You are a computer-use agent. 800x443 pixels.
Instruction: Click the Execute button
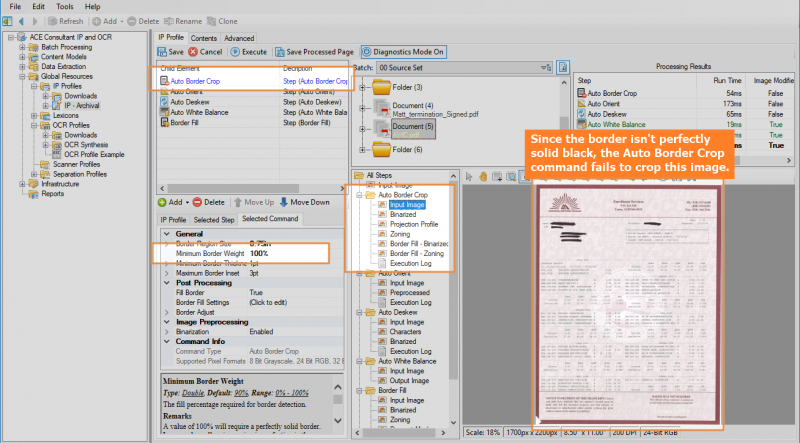pyautogui.click(x=248, y=52)
